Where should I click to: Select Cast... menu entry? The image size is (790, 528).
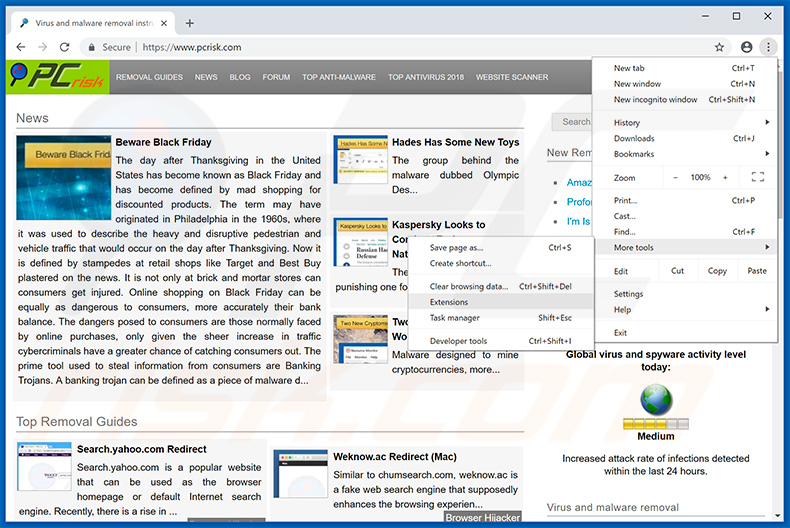(684, 216)
